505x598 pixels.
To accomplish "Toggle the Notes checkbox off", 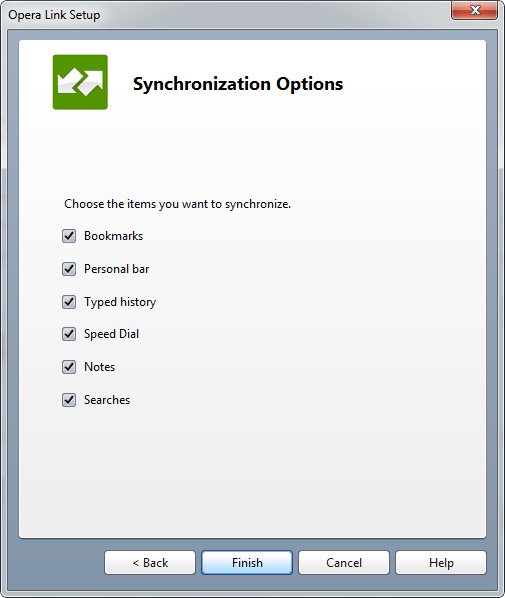I will (x=69, y=367).
